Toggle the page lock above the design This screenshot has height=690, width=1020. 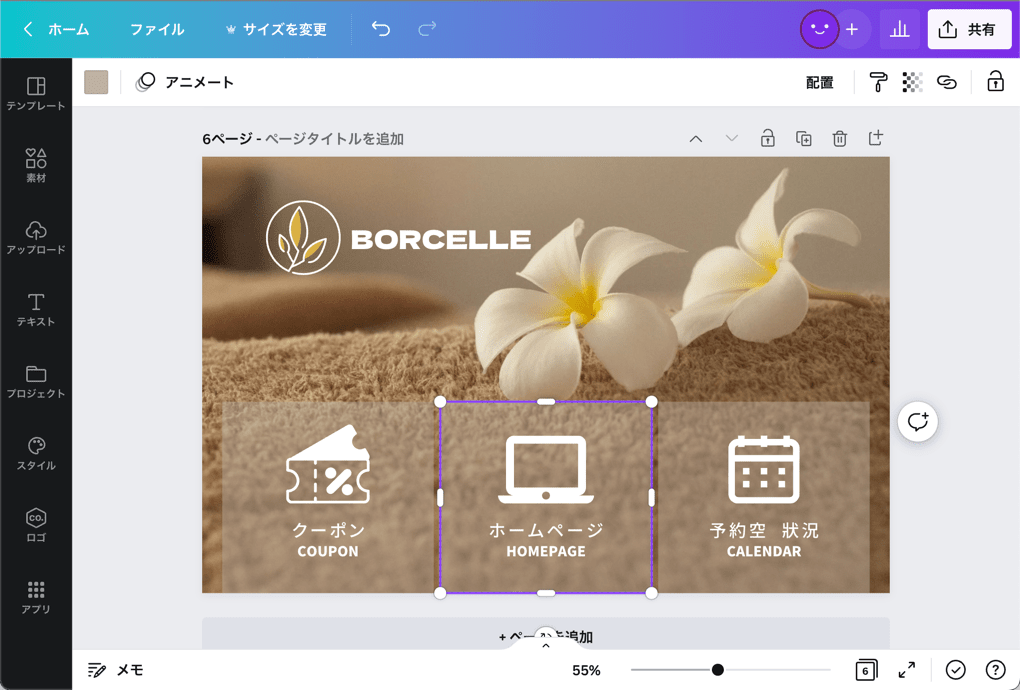pyautogui.click(x=768, y=138)
